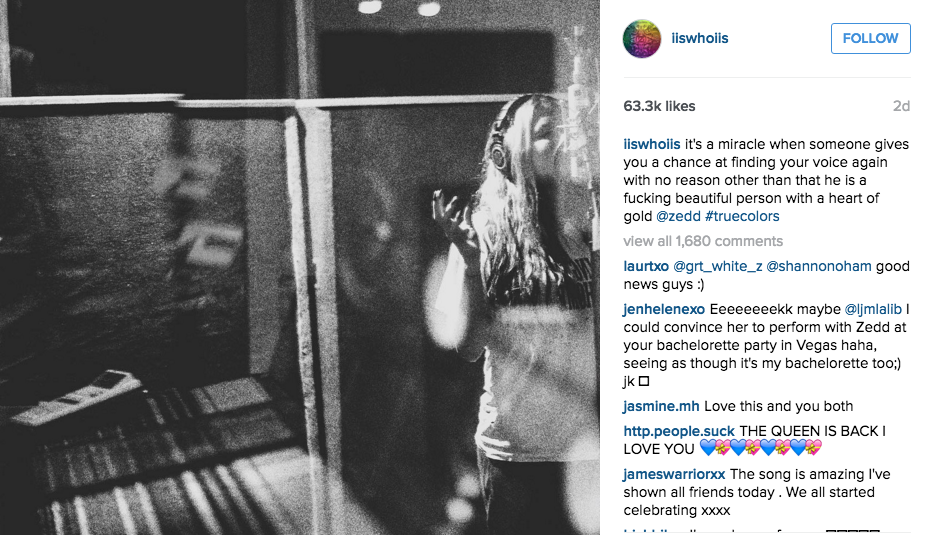Click the 63.3k likes count
The width and height of the screenshot is (933, 535).
[x=659, y=106]
